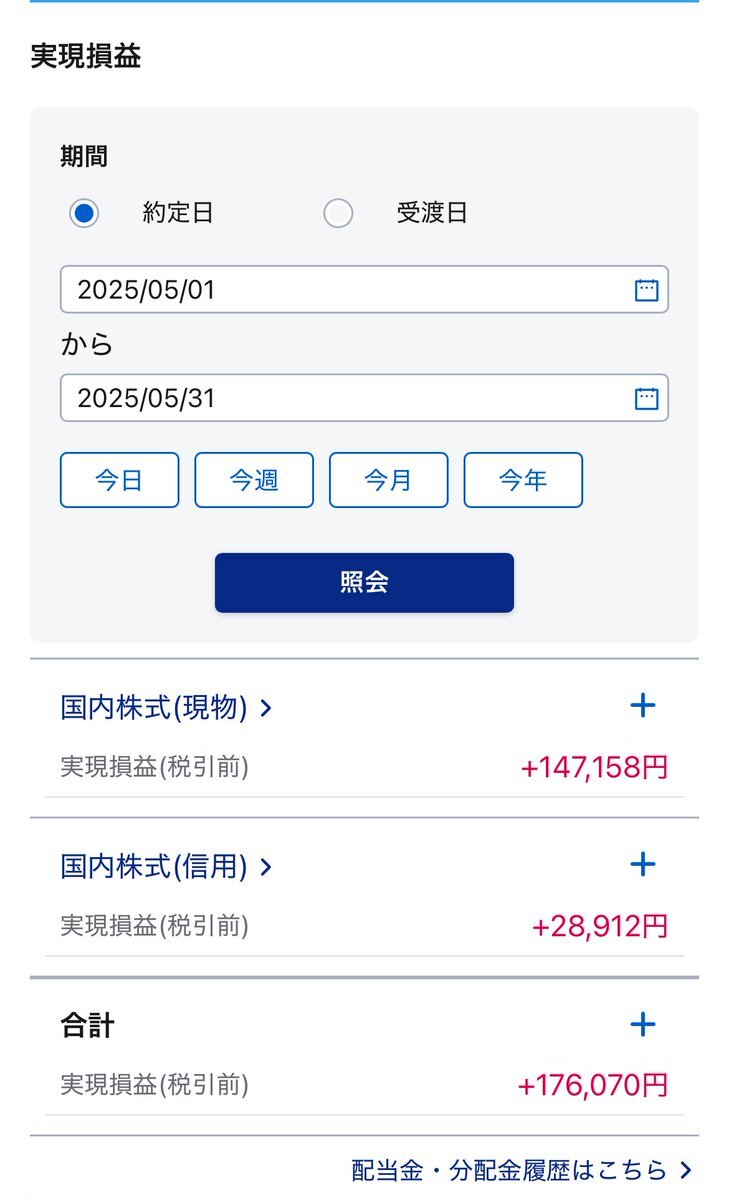The height and width of the screenshot is (1200, 729).
Task: Set period to 今月
Action: point(388,480)
